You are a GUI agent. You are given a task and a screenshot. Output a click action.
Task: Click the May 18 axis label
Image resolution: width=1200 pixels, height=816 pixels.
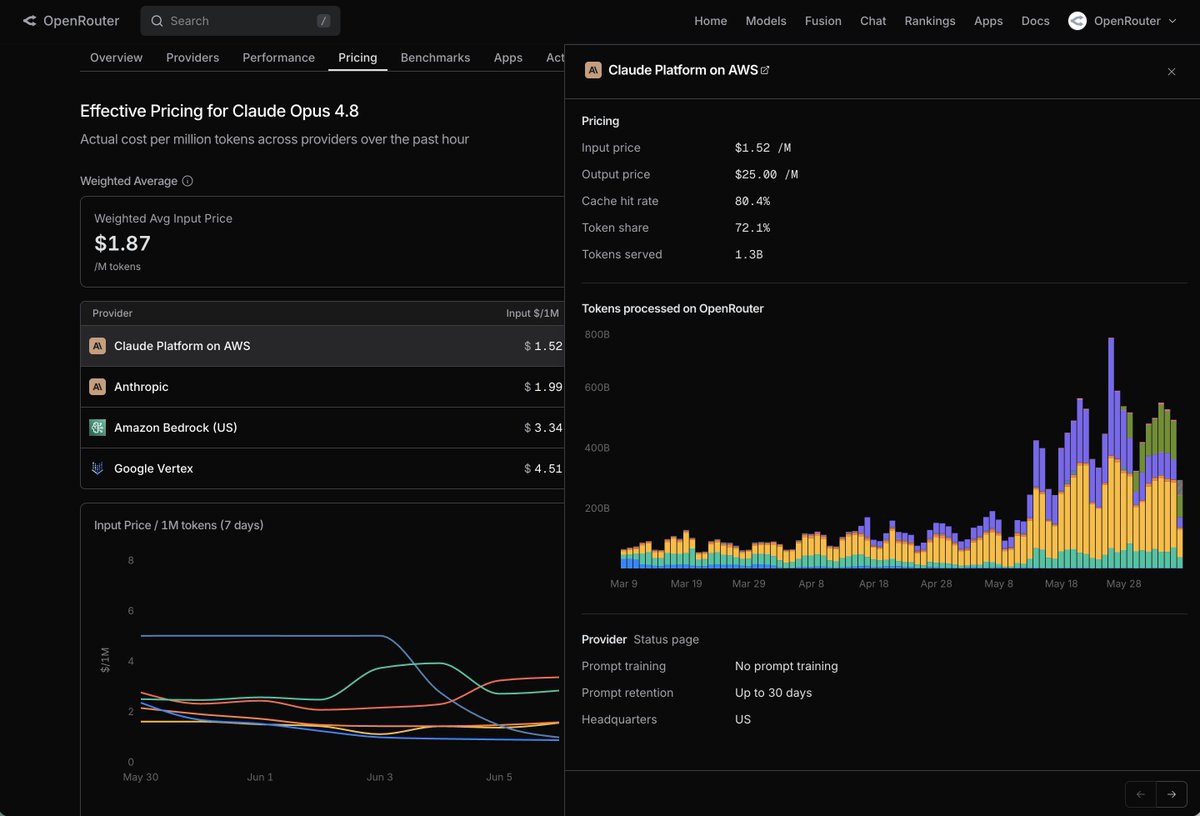pos(1061,583)
